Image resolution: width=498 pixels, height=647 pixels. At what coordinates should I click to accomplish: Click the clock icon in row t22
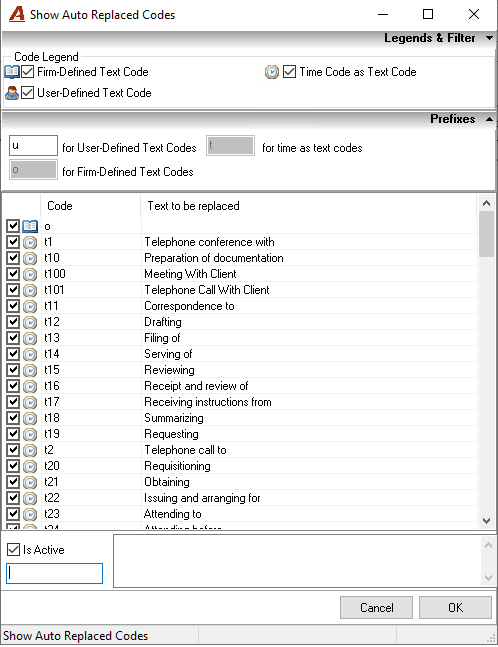click(30, 498)
